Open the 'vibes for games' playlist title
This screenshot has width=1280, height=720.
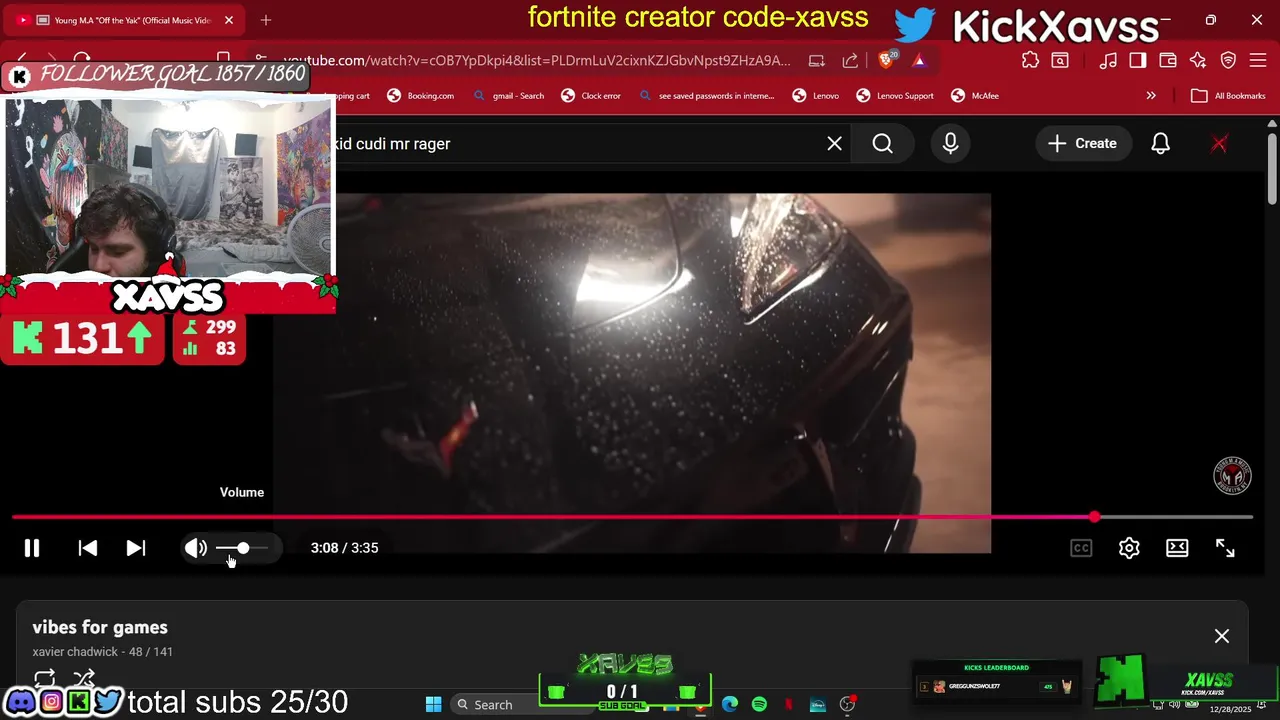pyautogui.click(x=100, y=627)
